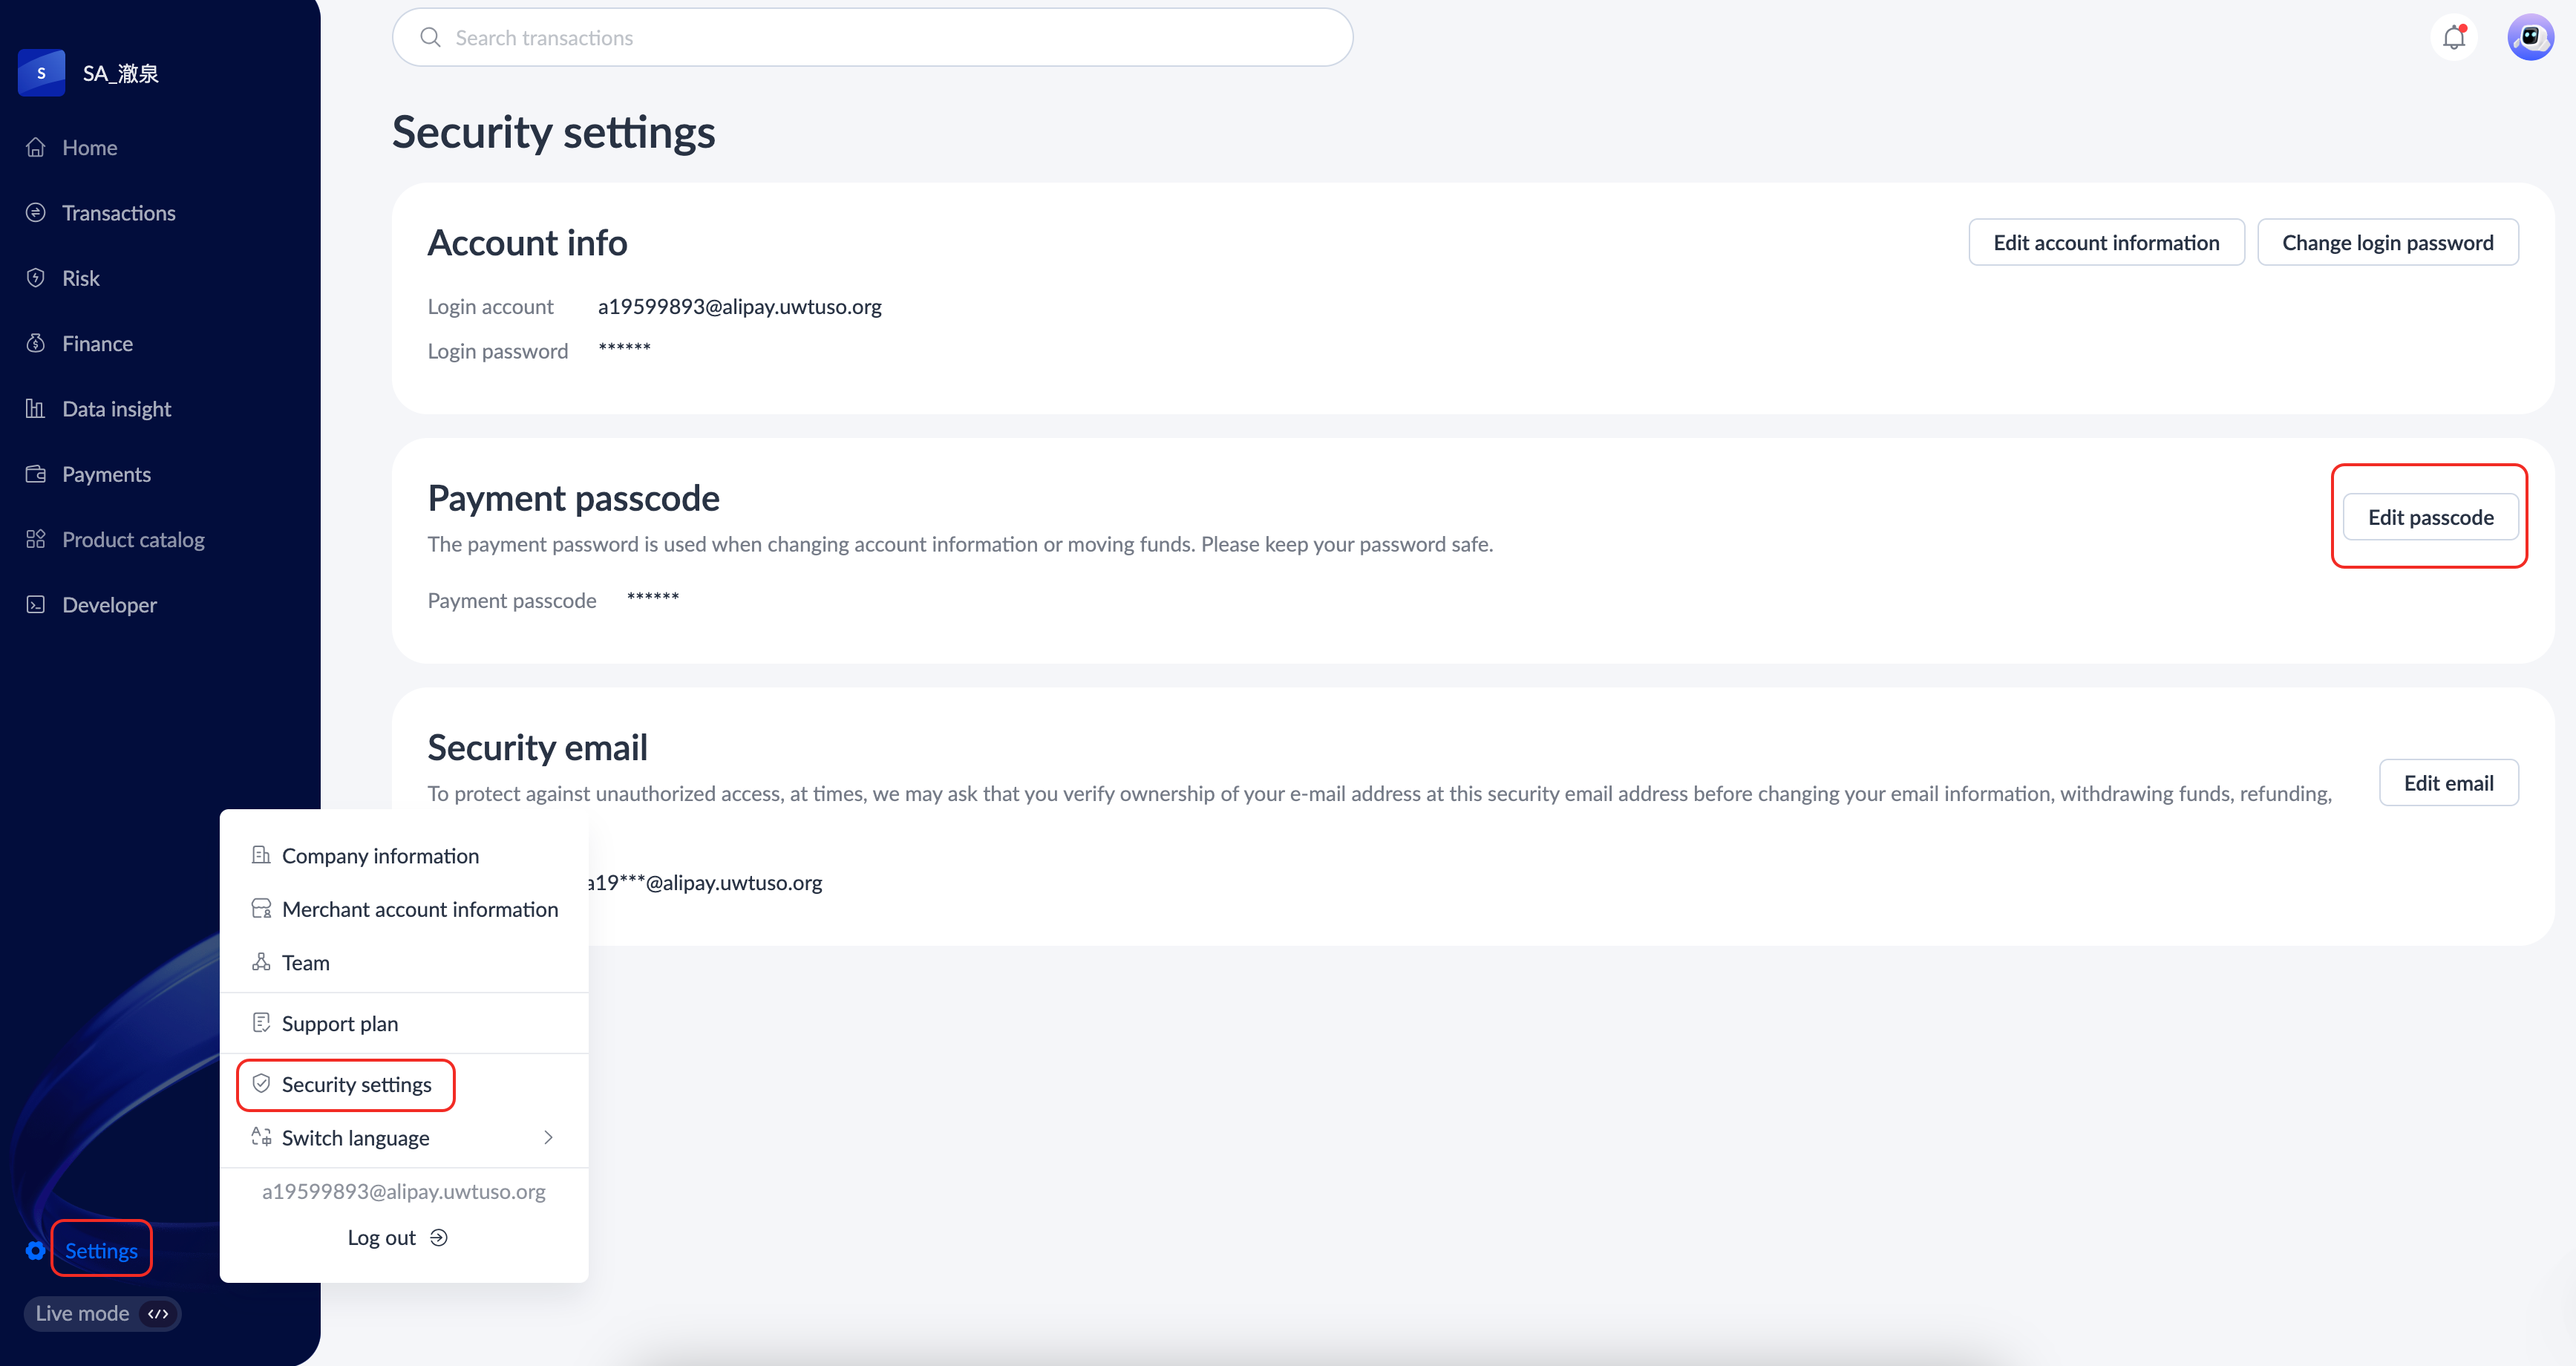This screenshot has width=2576, height=1366.
Task: Click the Developer terminal icon
Action: point(36,605)
